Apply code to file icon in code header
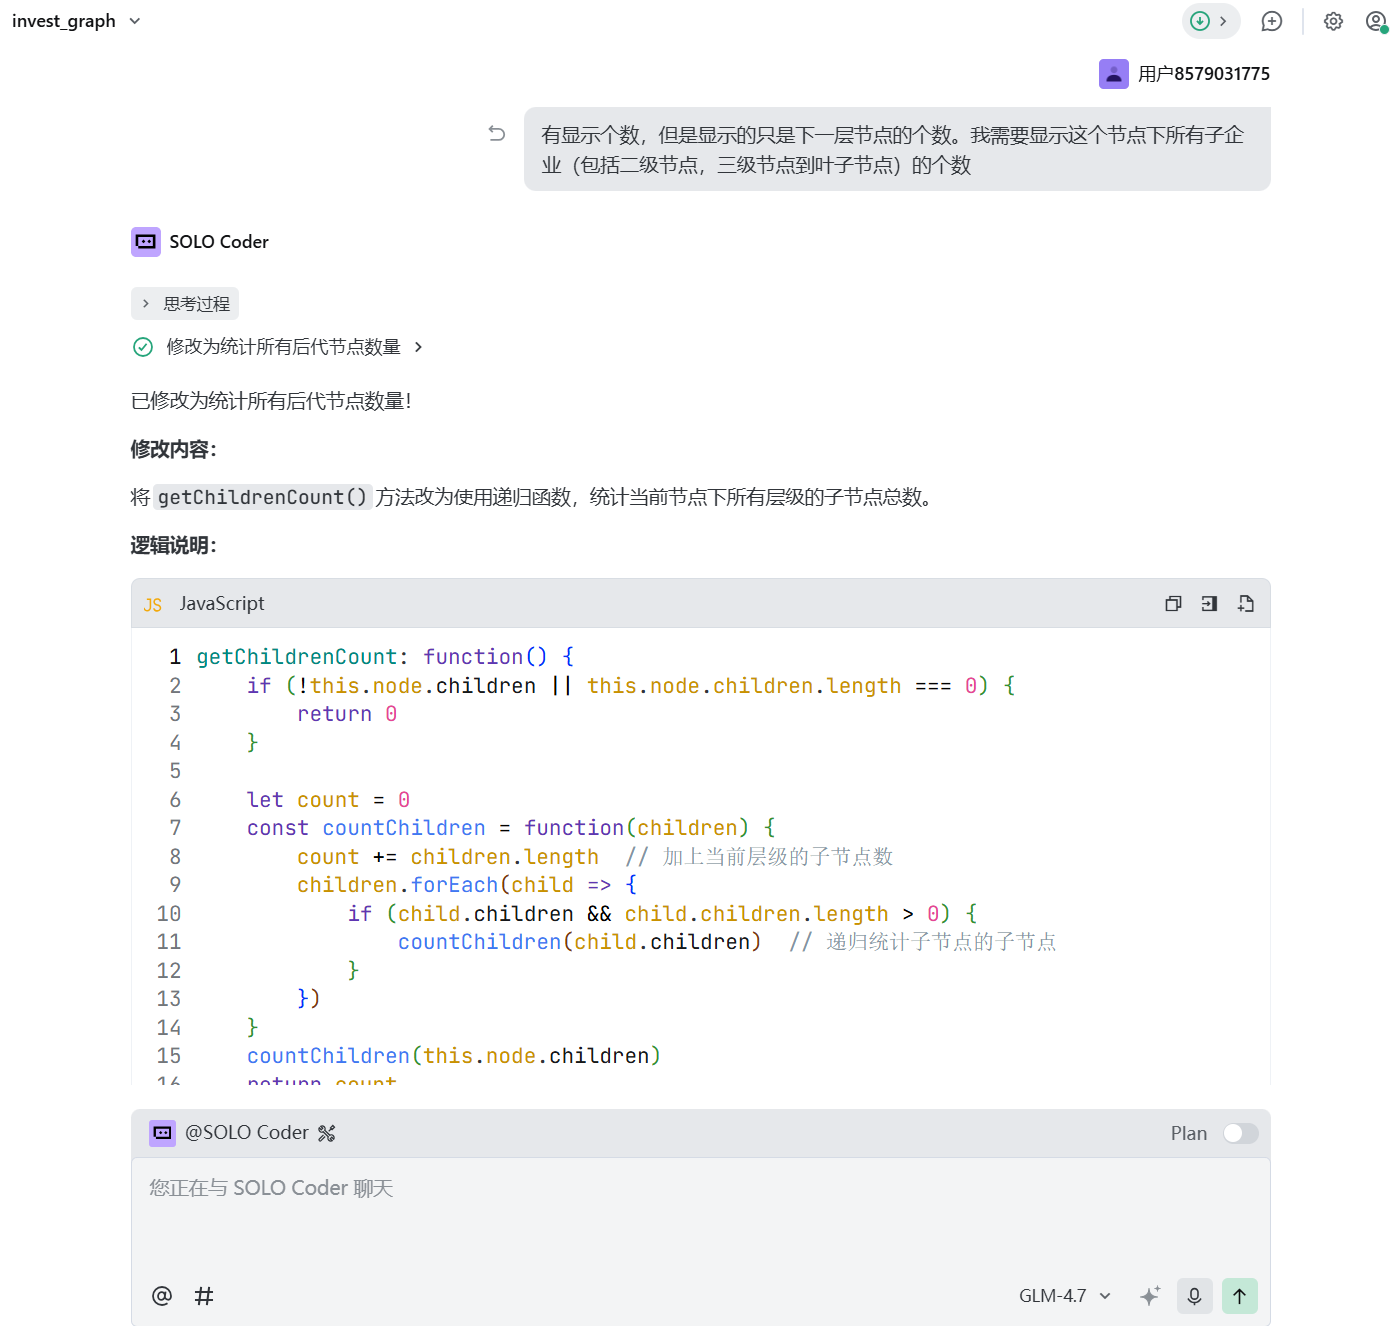 coord(1245,604)
